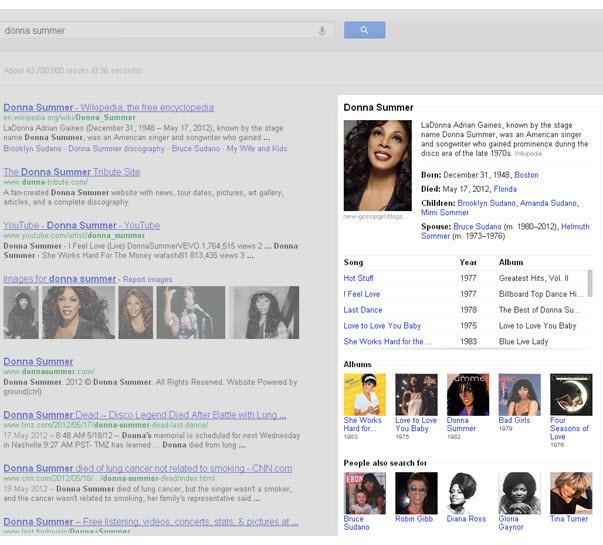Open the Brooklyn Sudano sitelink under Wikipedia

32,148
